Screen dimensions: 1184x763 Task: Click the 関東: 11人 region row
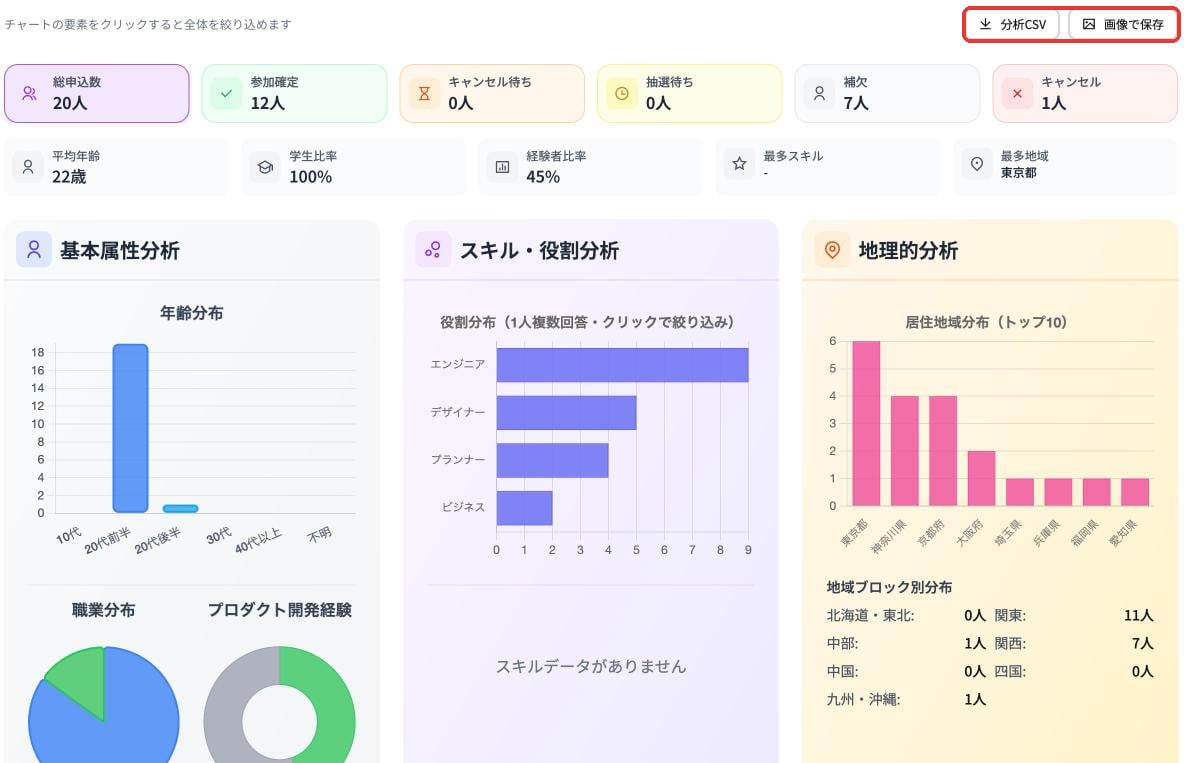(1074, 615)
